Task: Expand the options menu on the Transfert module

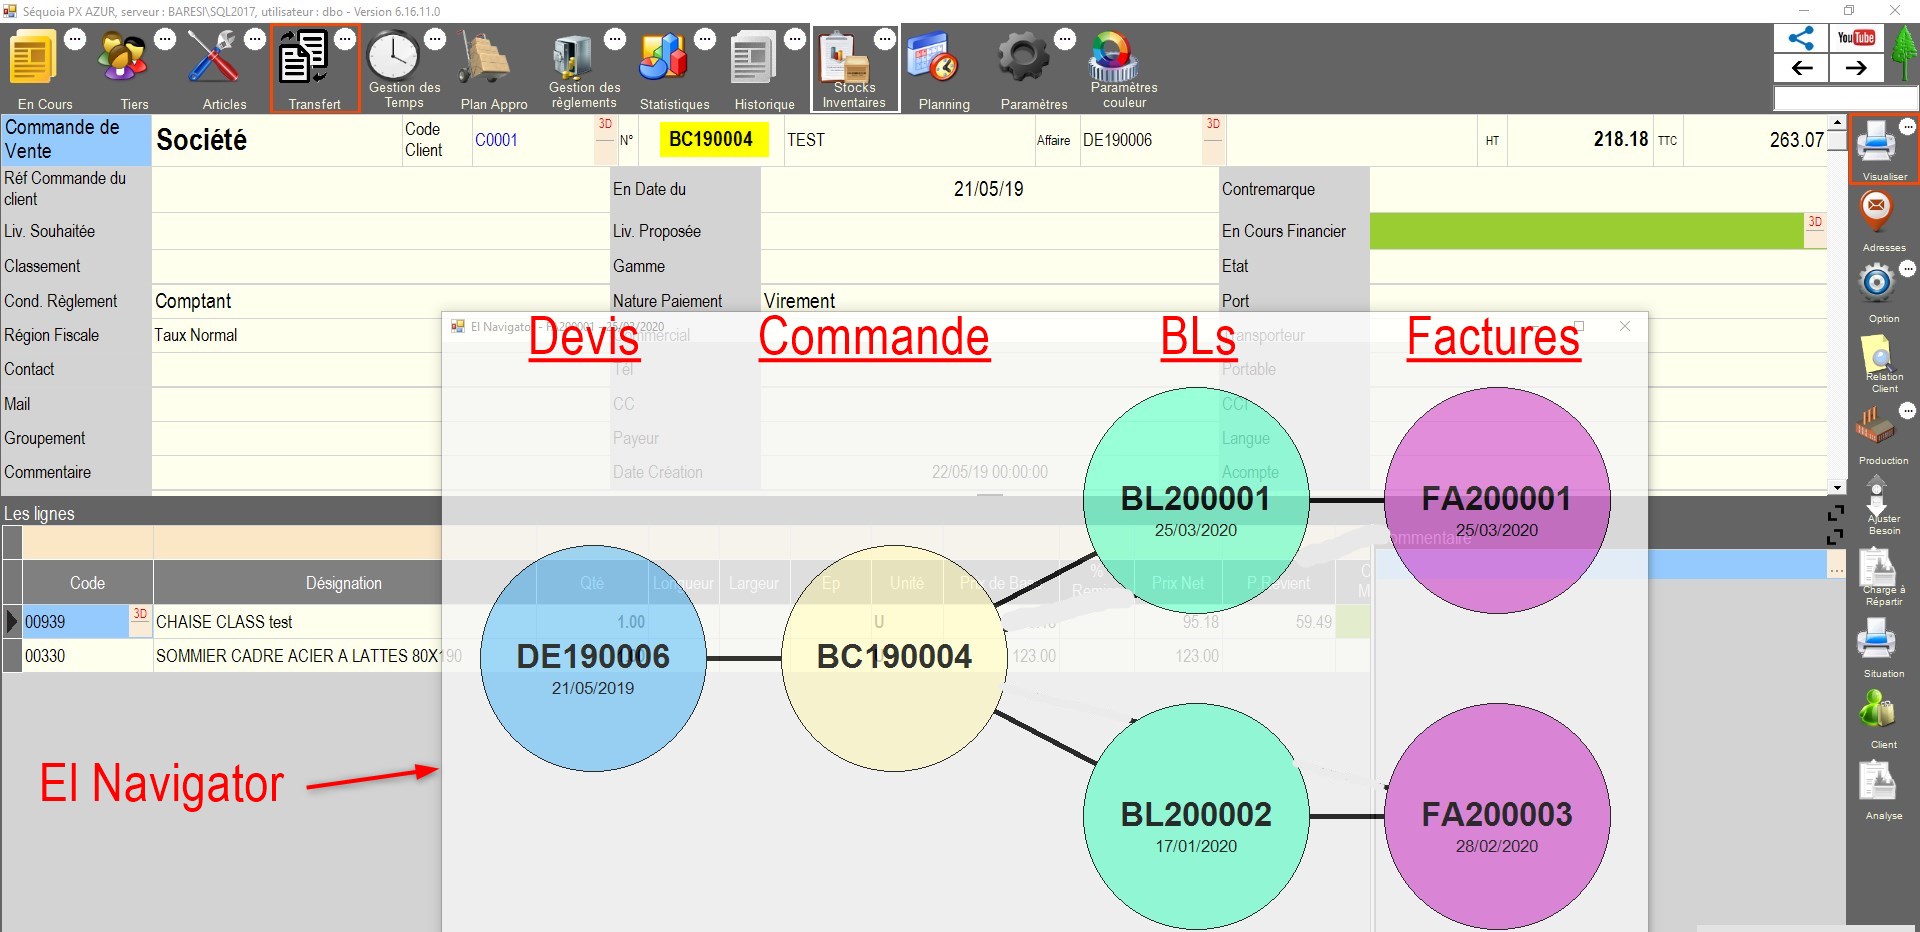Action: click(347, 37)
